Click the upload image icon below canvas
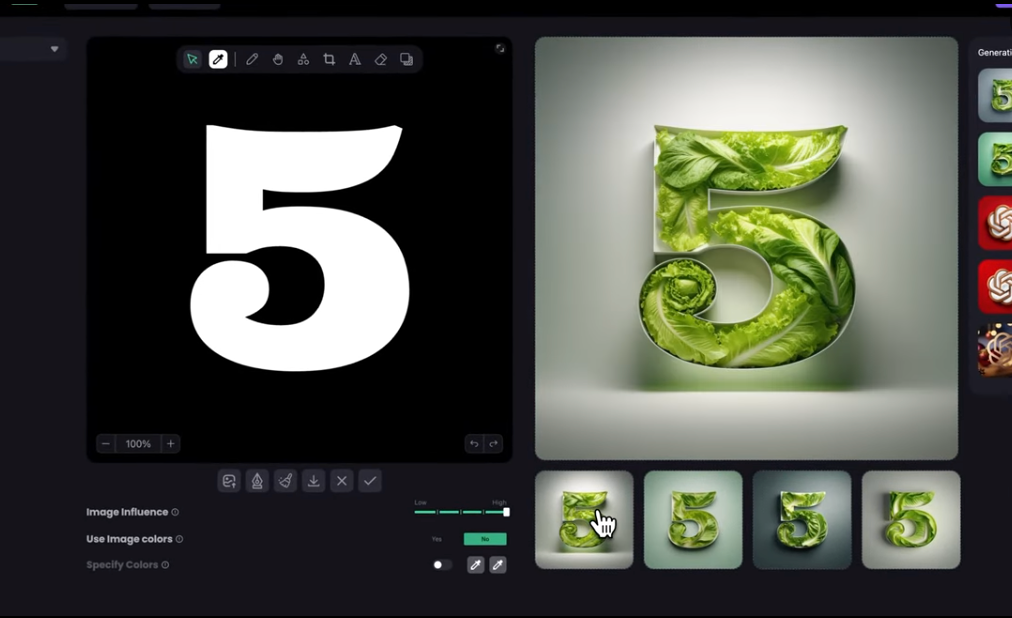Screen dimensions: 1012x618 229,481
